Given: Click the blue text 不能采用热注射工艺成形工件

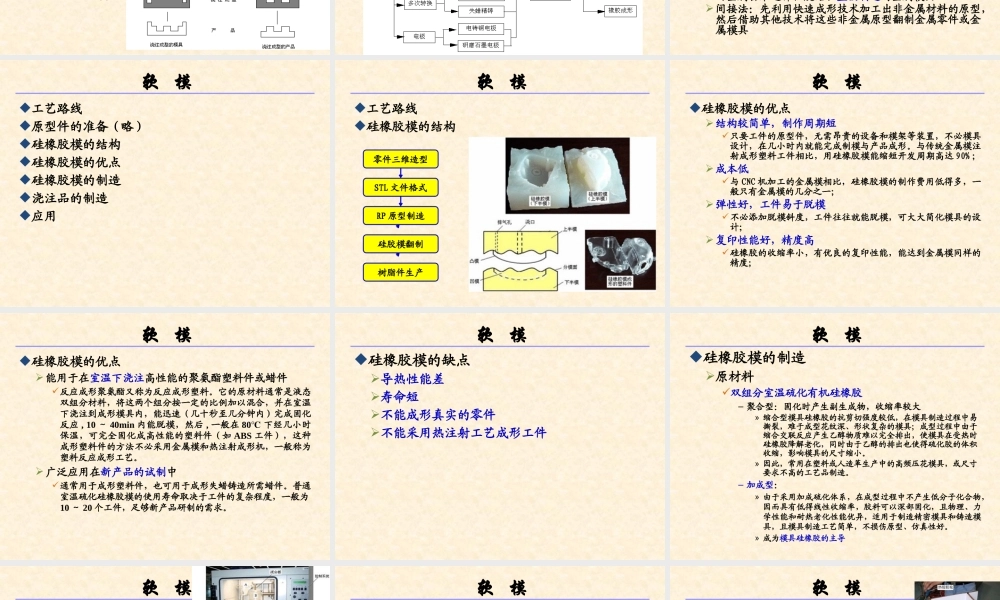Looking at the screenshot, I should 463,432.
